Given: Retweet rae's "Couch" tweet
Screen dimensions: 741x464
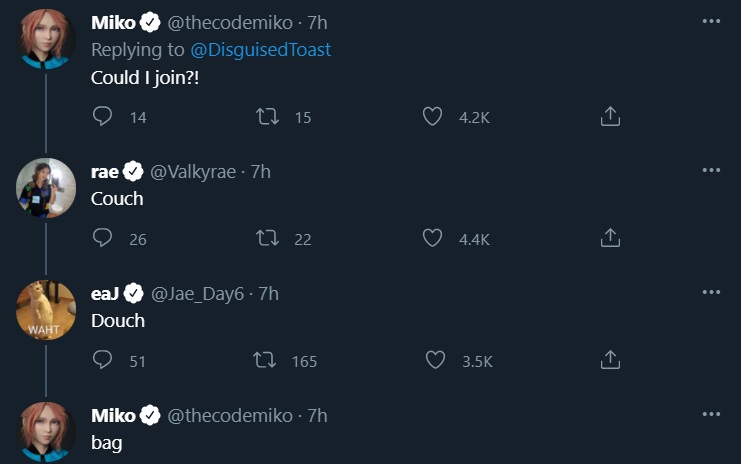Looking at the screenshot, I should point(268,239).
